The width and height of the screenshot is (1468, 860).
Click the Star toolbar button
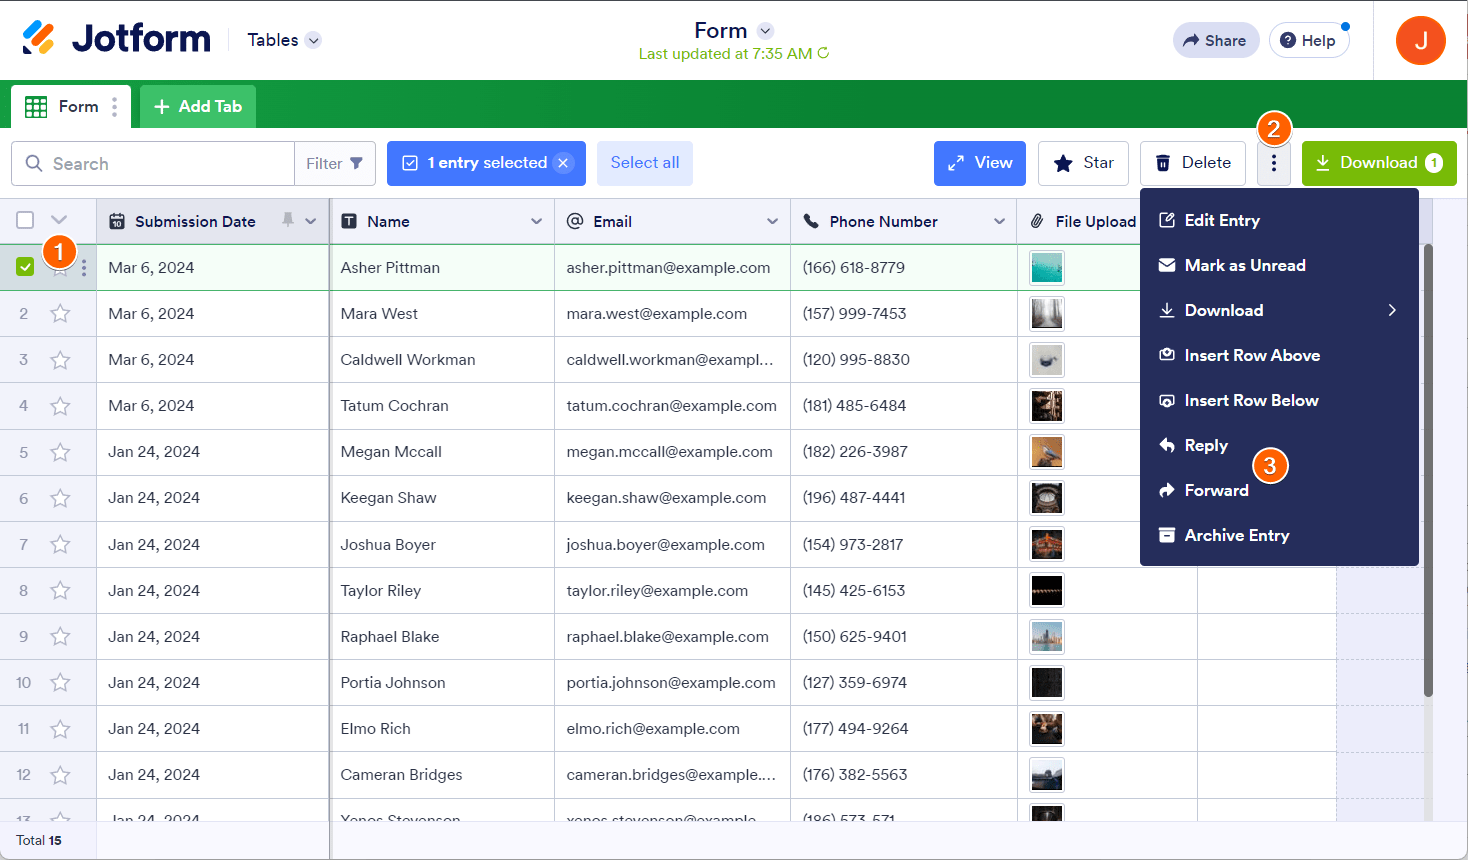point(1084,163)
